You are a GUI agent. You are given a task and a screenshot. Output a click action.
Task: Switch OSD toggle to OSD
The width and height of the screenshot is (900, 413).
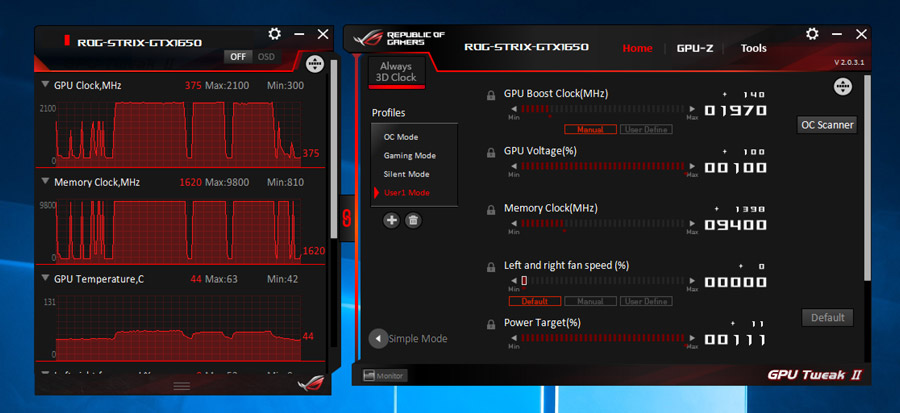coord(266,57)
